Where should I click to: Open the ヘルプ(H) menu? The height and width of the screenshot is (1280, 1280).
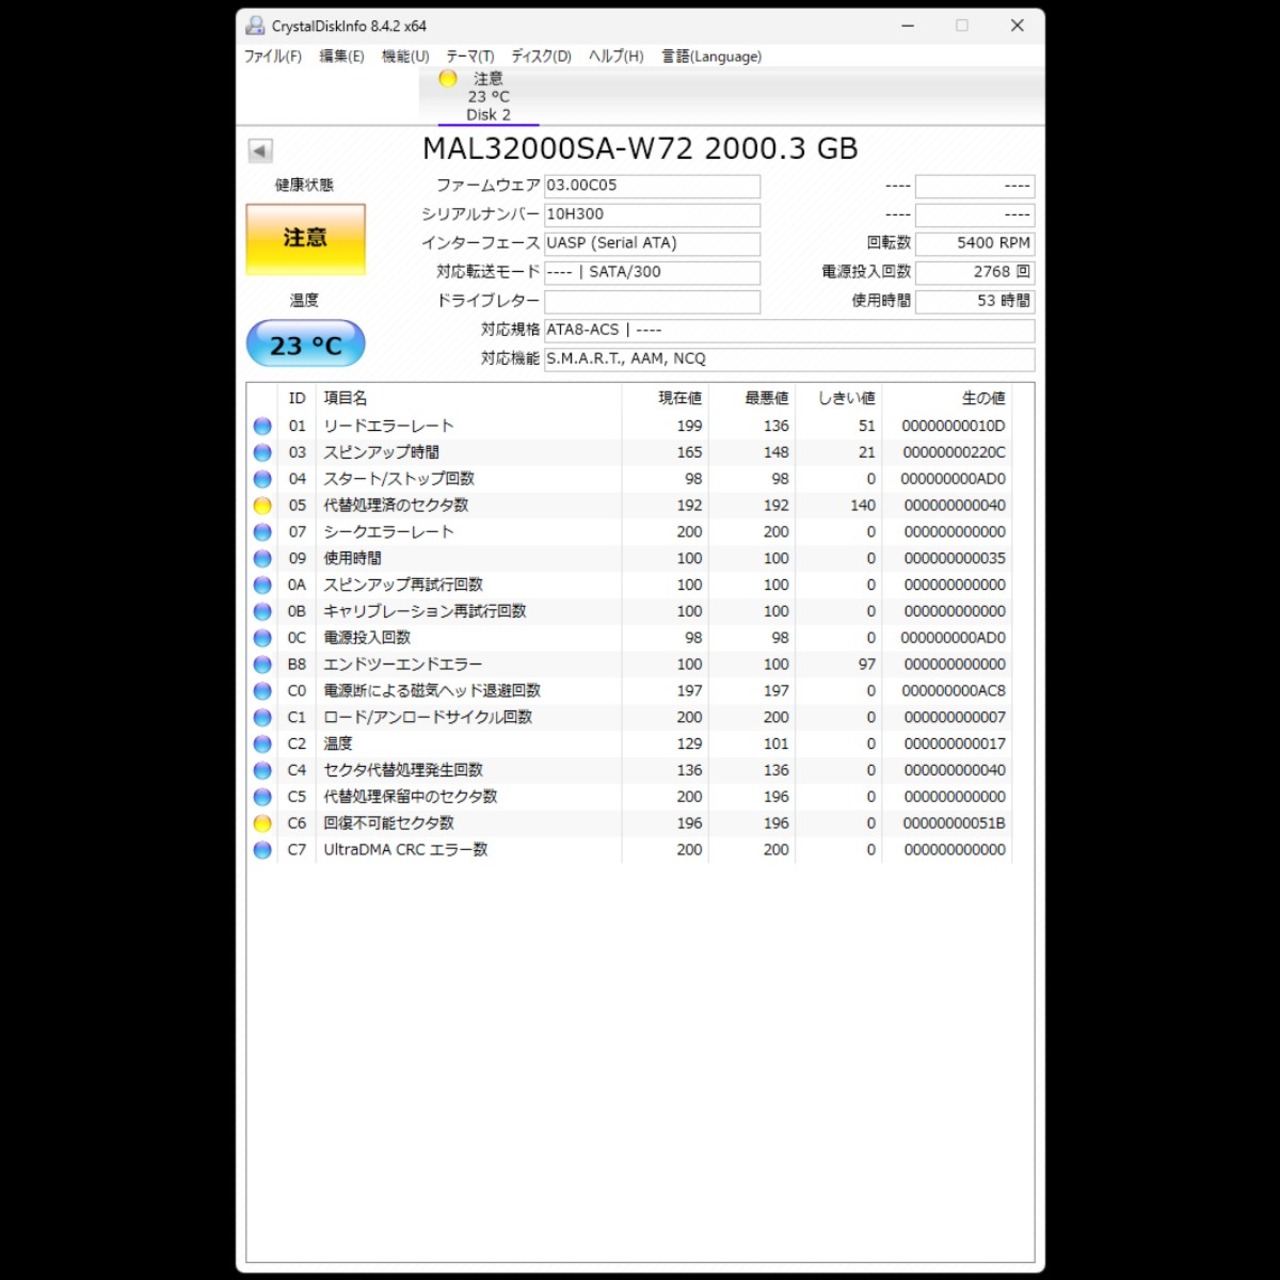pos(616,56)
